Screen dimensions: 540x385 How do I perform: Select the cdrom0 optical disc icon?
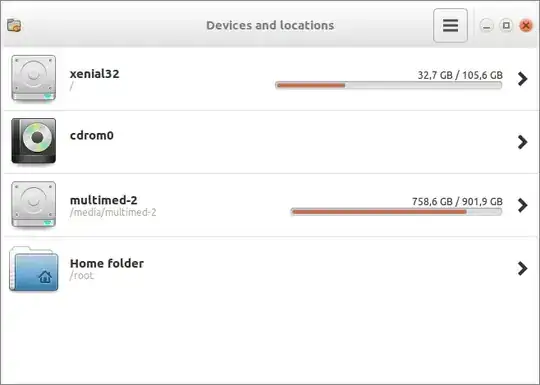click(33, 141)
